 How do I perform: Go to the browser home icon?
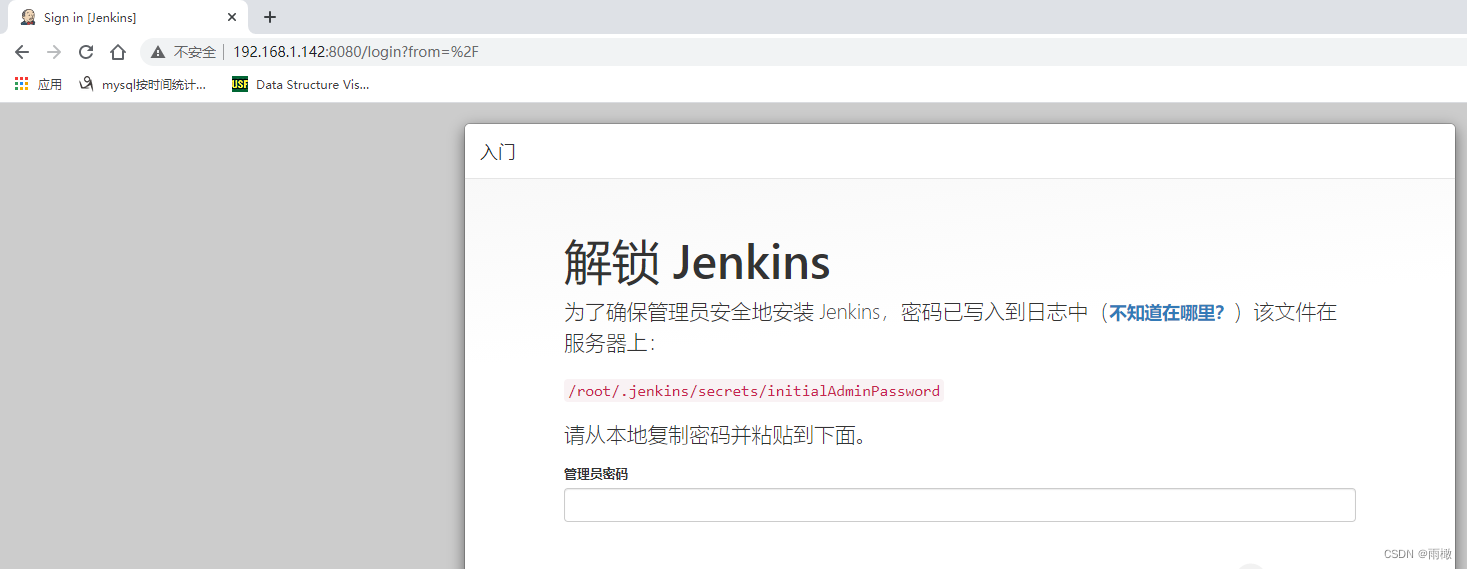(118, 52)
